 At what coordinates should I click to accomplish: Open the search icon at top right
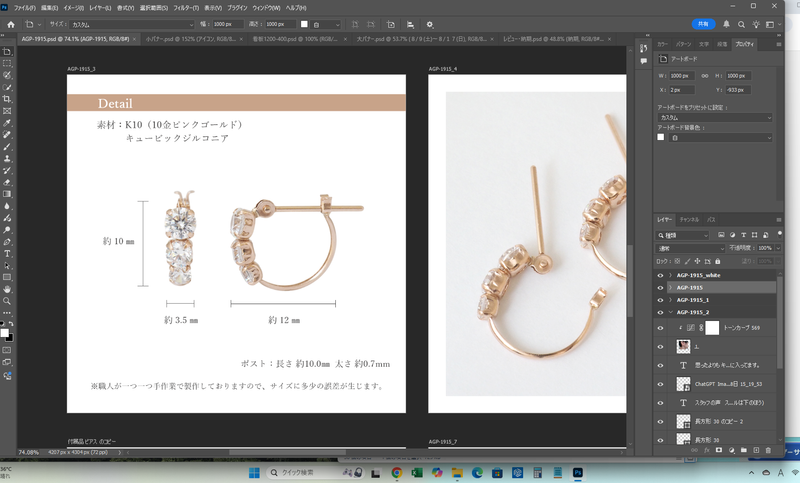tap(741, 24)
